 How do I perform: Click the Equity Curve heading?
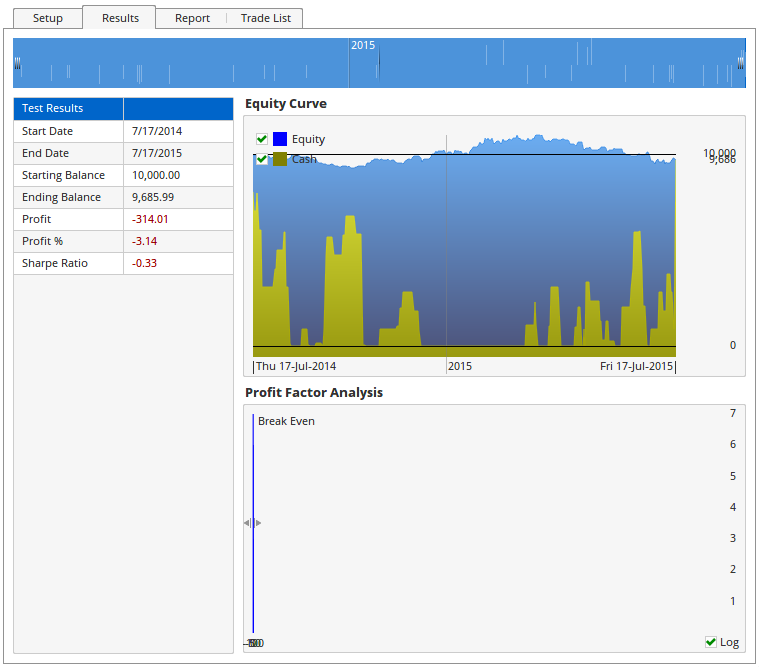click(286, 104)
